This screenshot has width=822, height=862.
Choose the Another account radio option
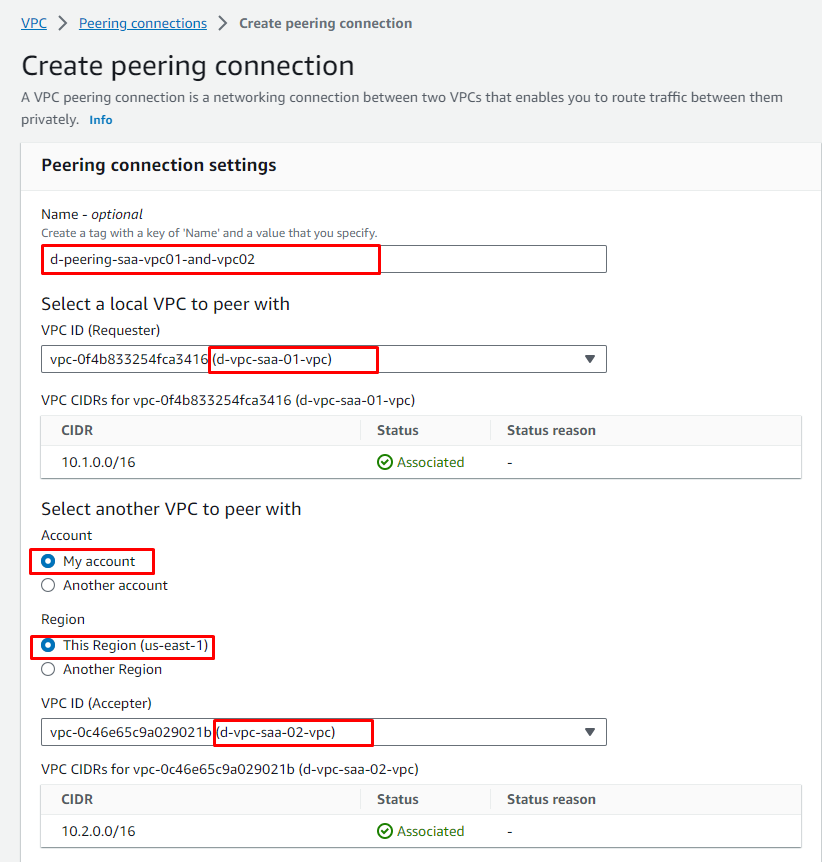(x=48, y=586)
